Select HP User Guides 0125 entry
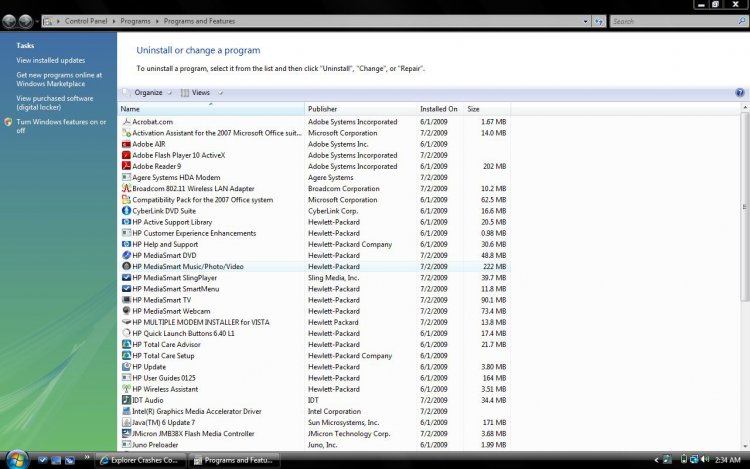Viewport: 750px width, 469px height. [314, 378]
